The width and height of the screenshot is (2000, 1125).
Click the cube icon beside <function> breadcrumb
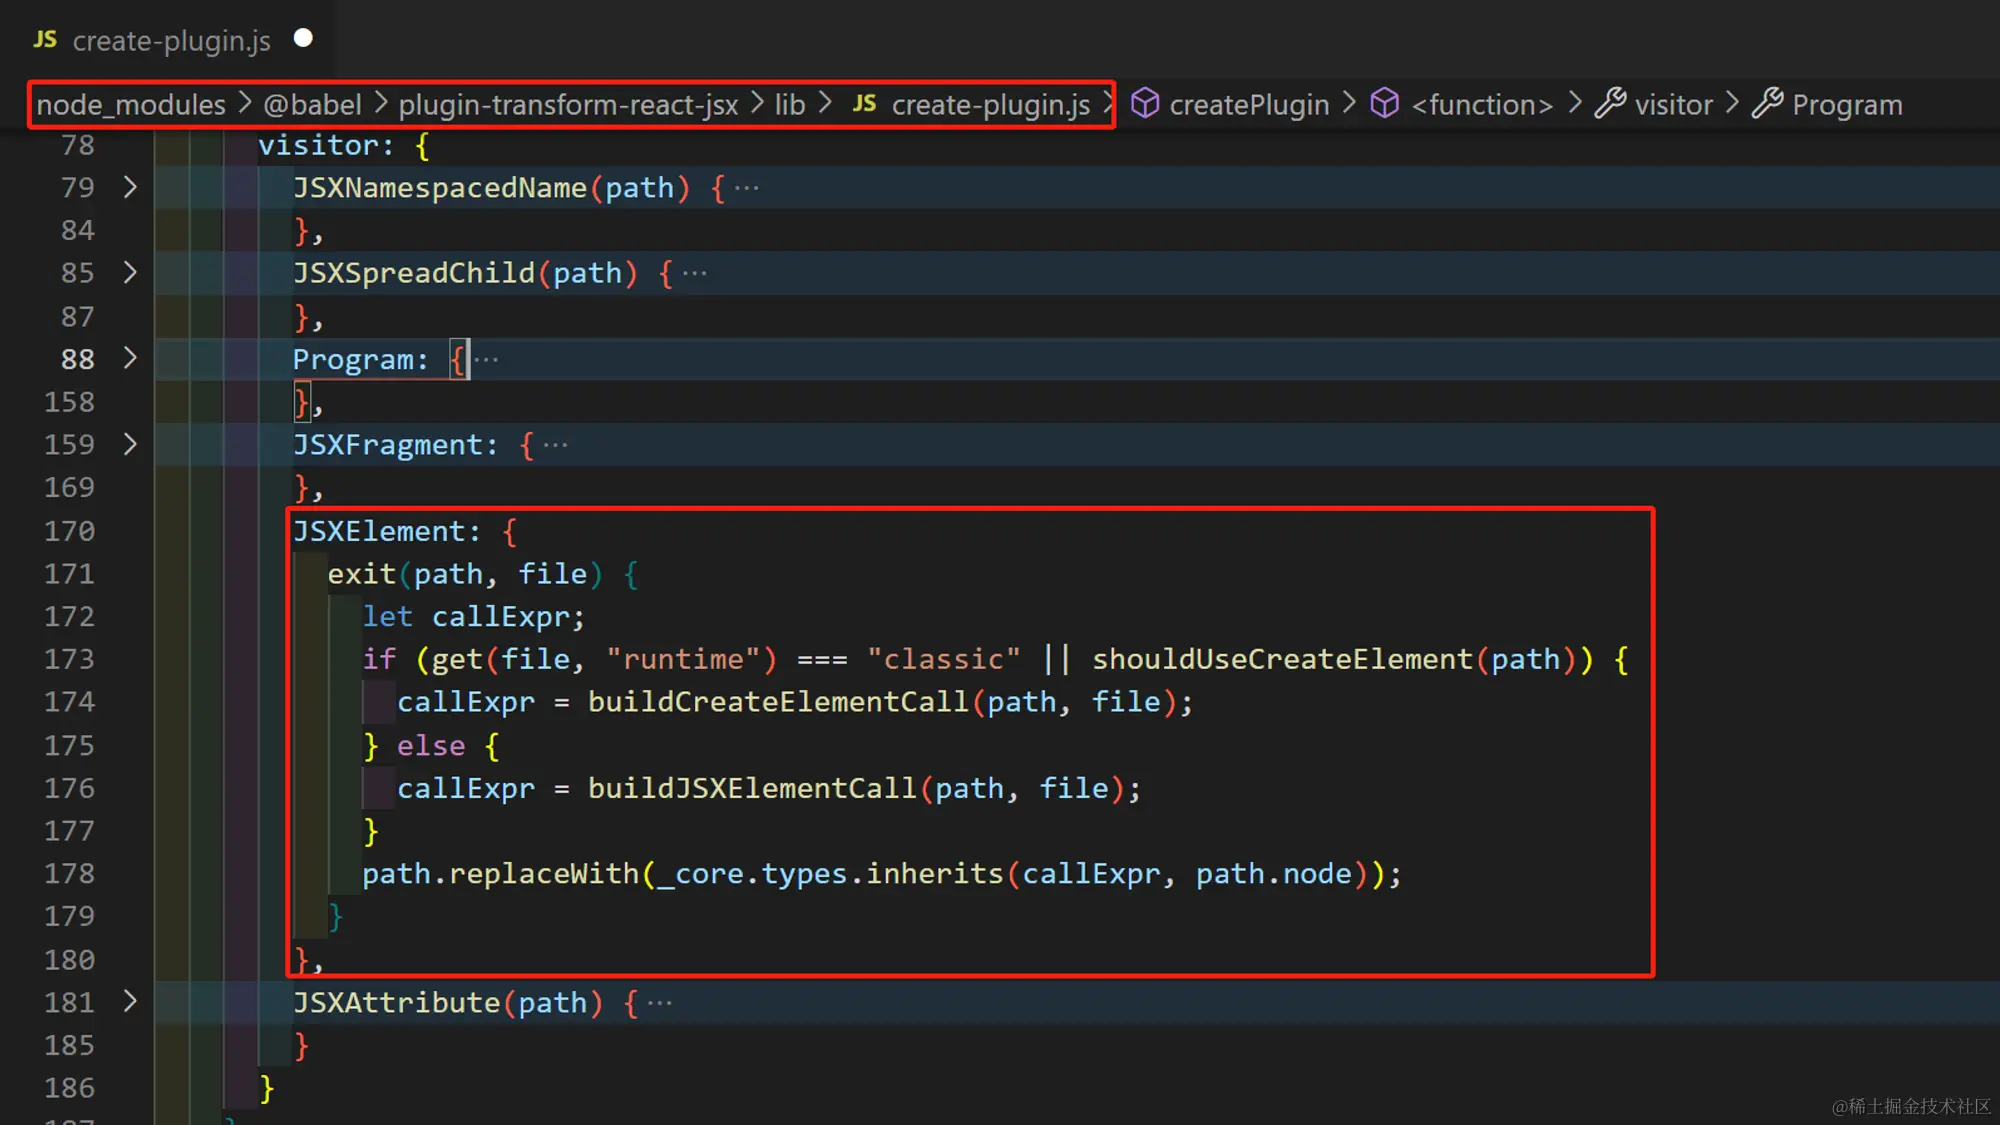pos(1385,104)
